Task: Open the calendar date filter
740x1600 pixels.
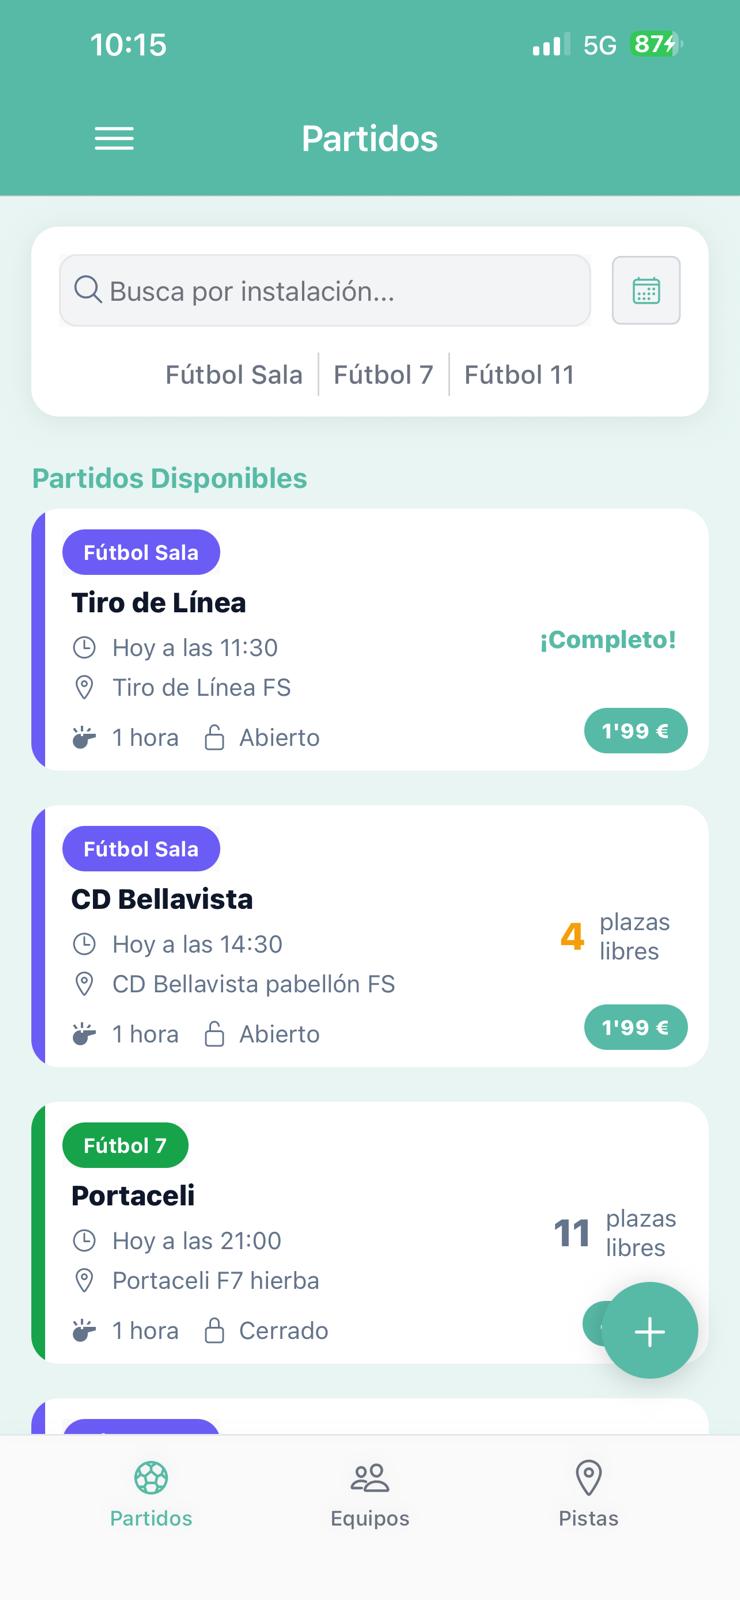Action: 646,291
